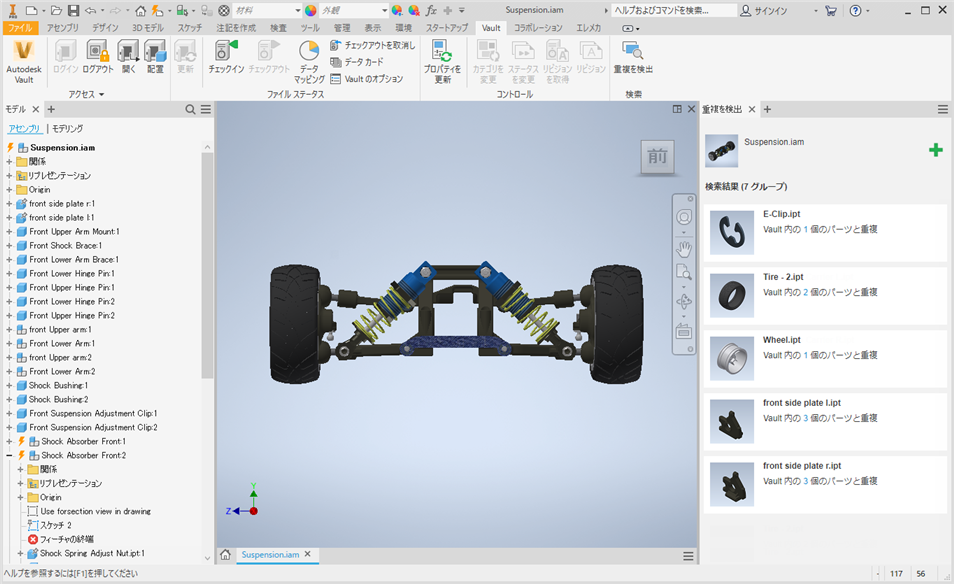Select the Zoom tool in navigation bar

pos(684,271)
